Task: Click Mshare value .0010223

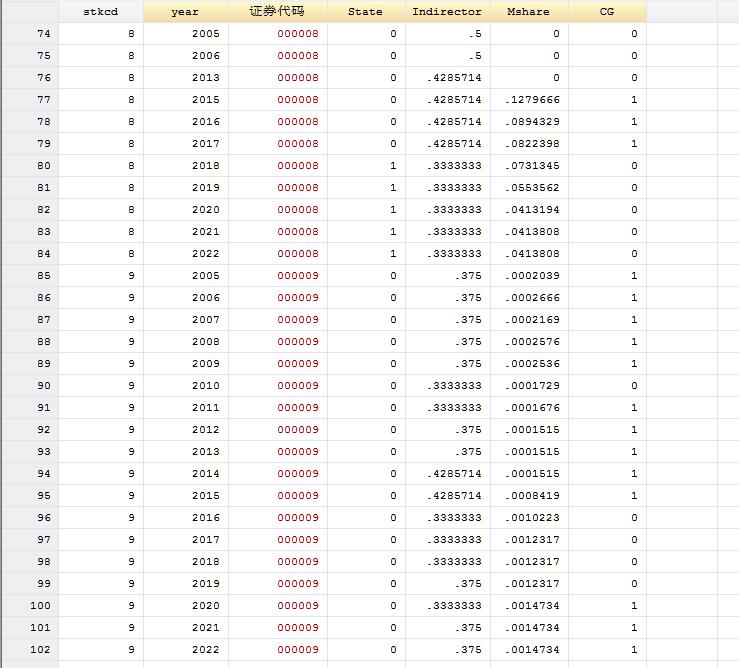Action: (x=529, y=518)
